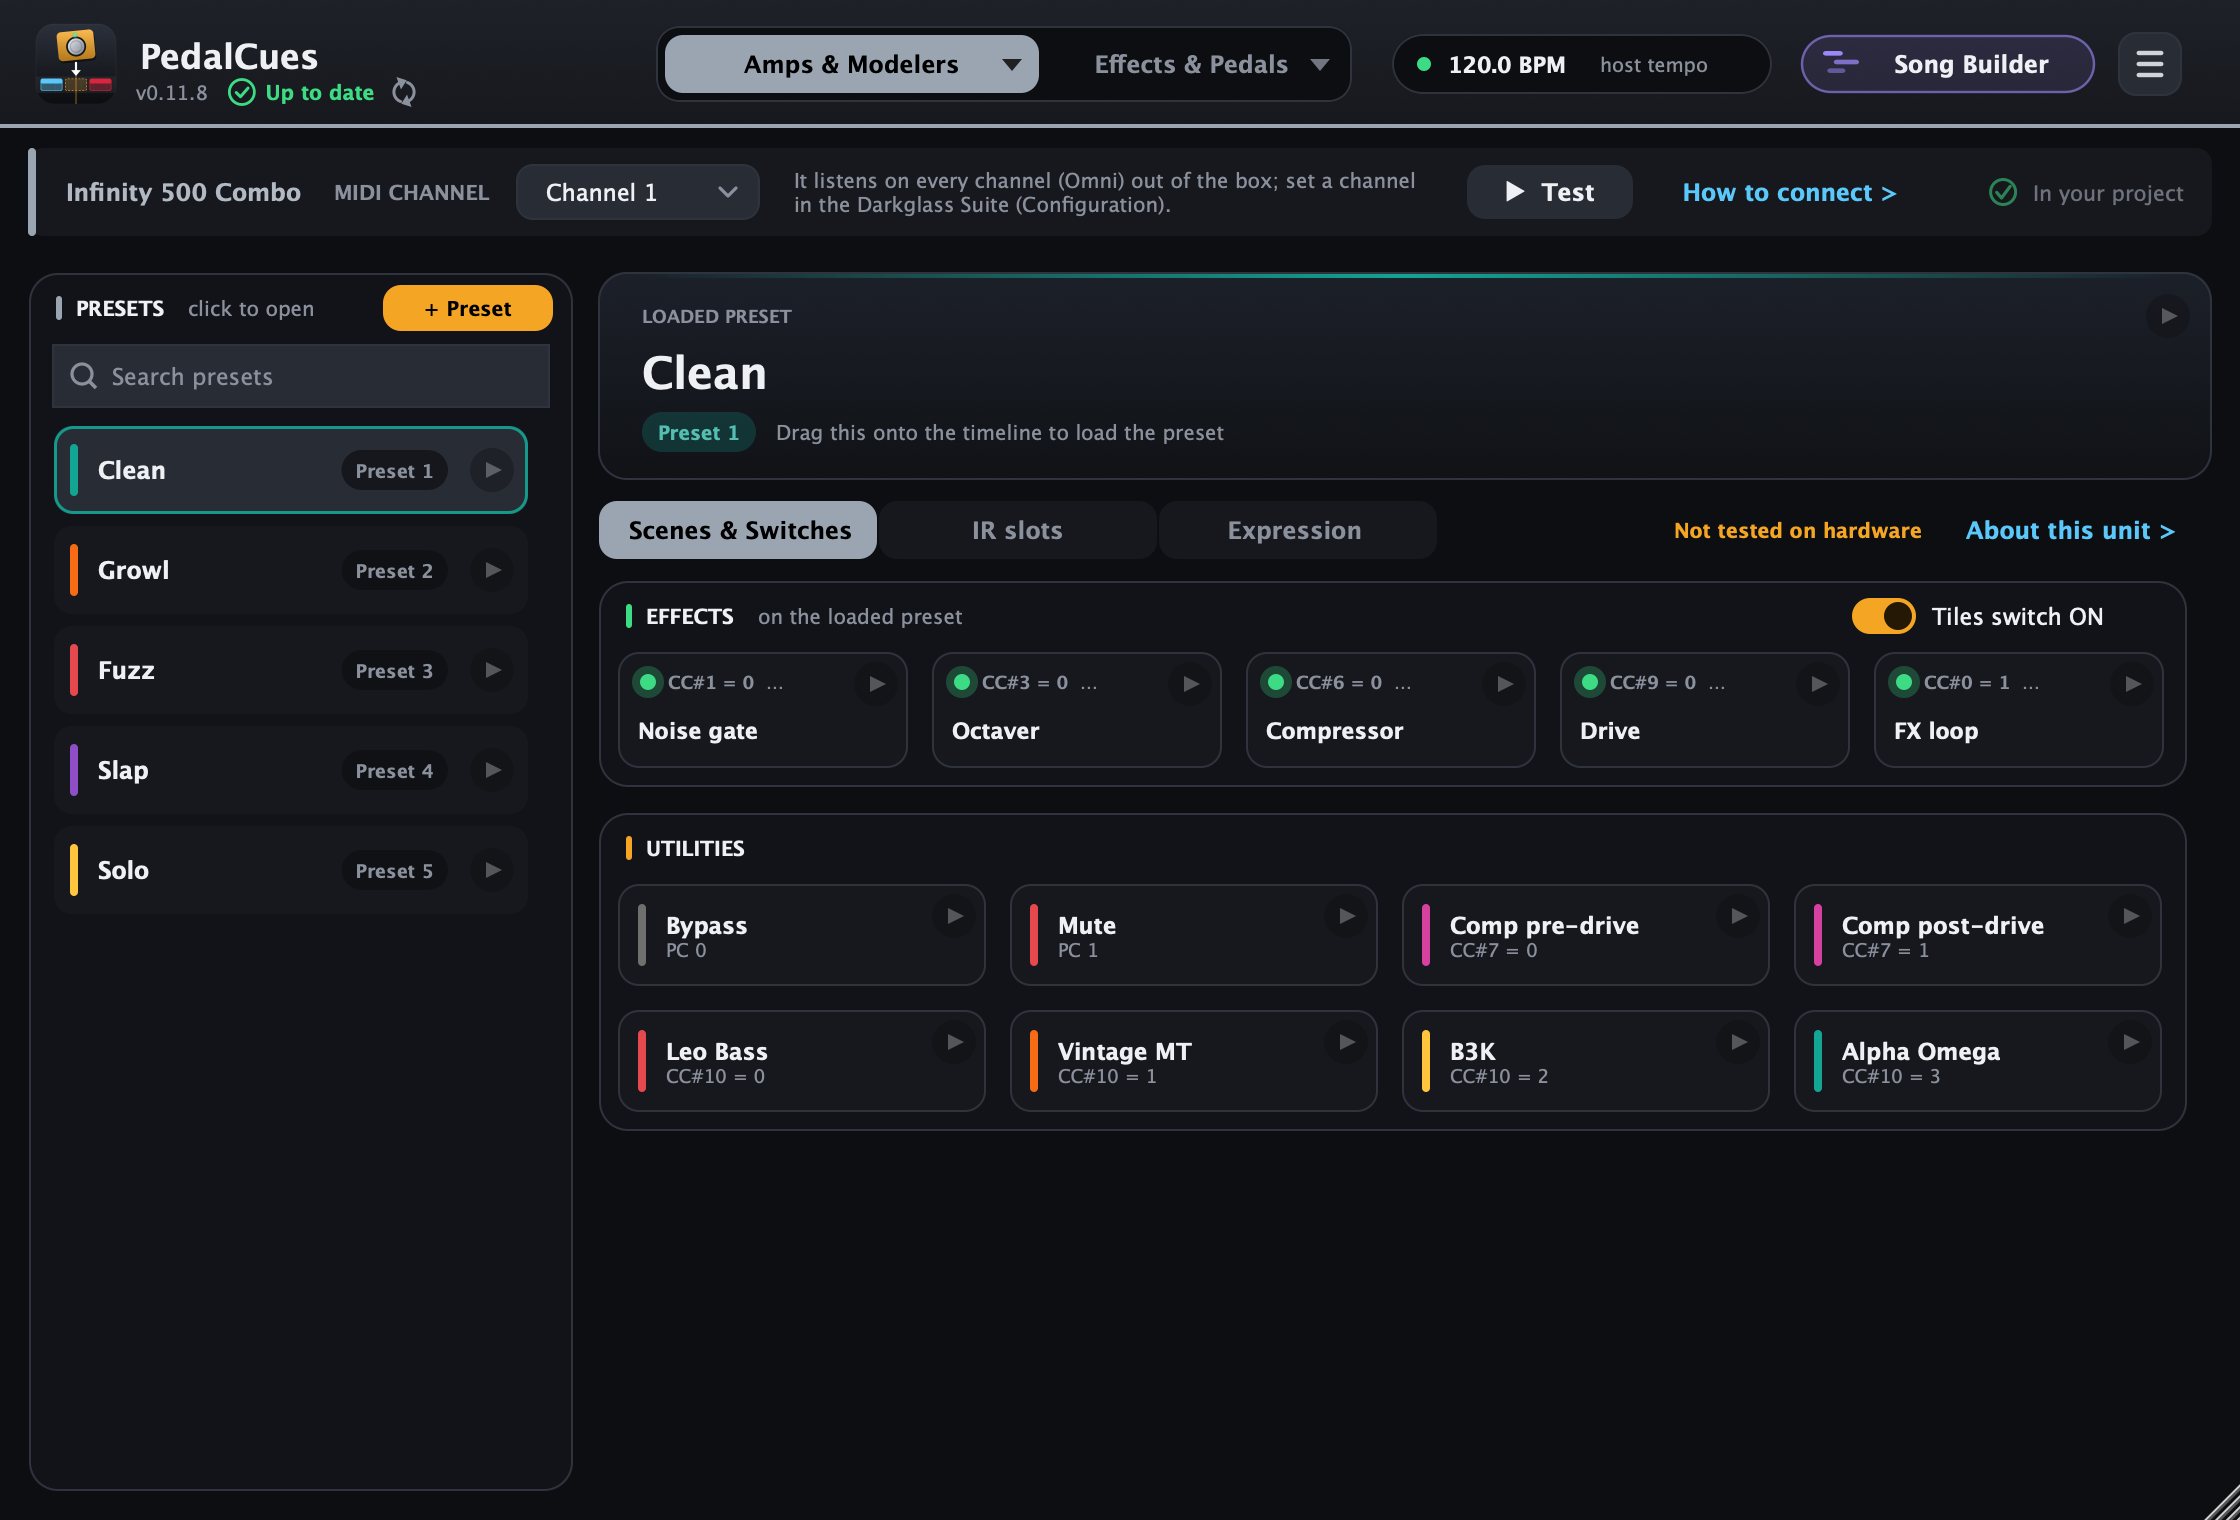Click the Search presets field
2240x1520 pixels.
301,376
